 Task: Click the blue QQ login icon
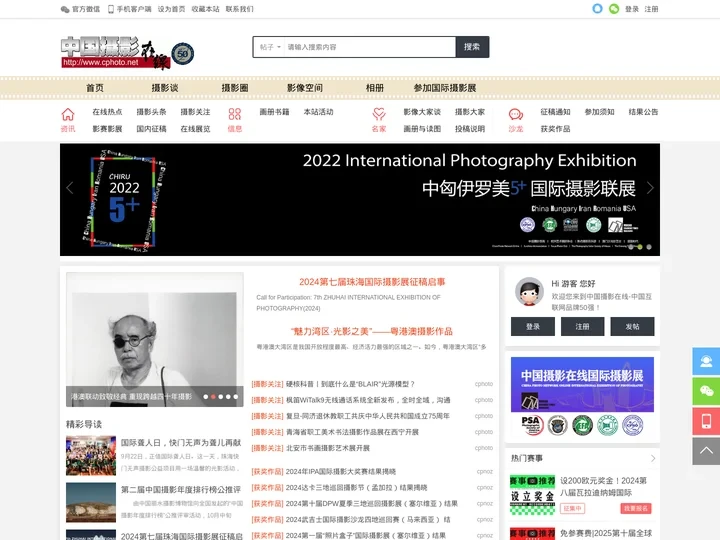(x=597, y=9)
